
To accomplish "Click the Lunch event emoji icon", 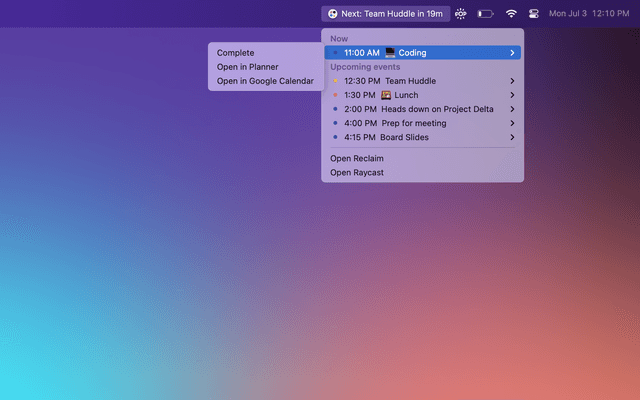I will tap(386, 95).
